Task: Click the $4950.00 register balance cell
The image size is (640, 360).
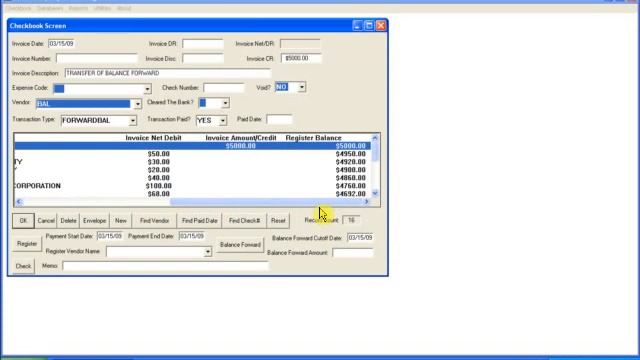Action: (x=351, y=154)
